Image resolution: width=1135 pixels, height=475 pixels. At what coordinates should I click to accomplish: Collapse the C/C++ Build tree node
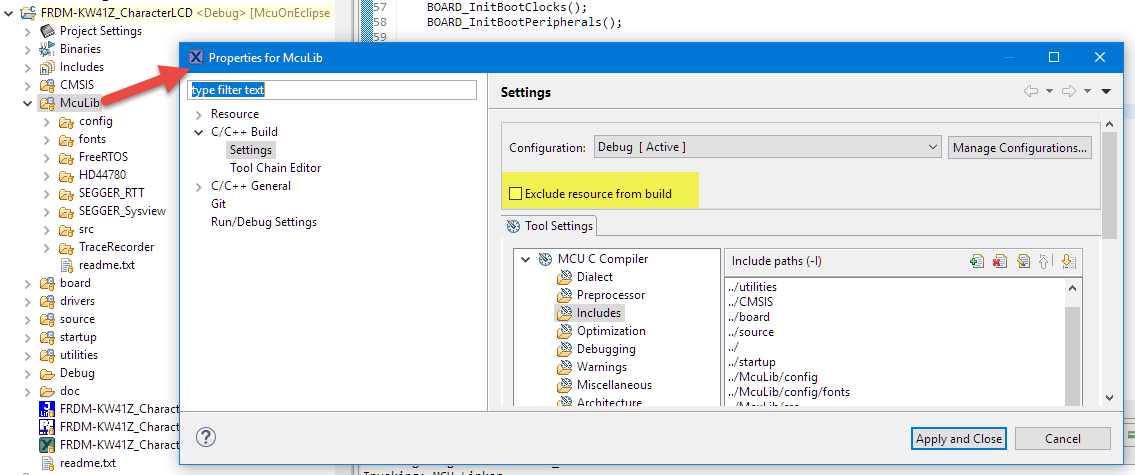[199, 132]
